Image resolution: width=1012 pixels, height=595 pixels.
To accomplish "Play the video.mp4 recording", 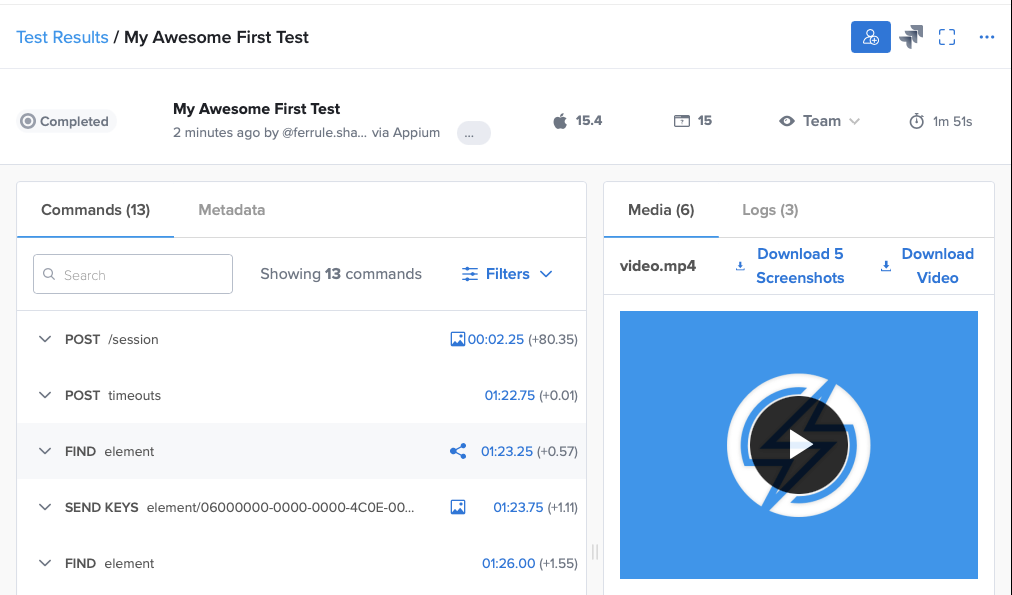I will [798, 445].
